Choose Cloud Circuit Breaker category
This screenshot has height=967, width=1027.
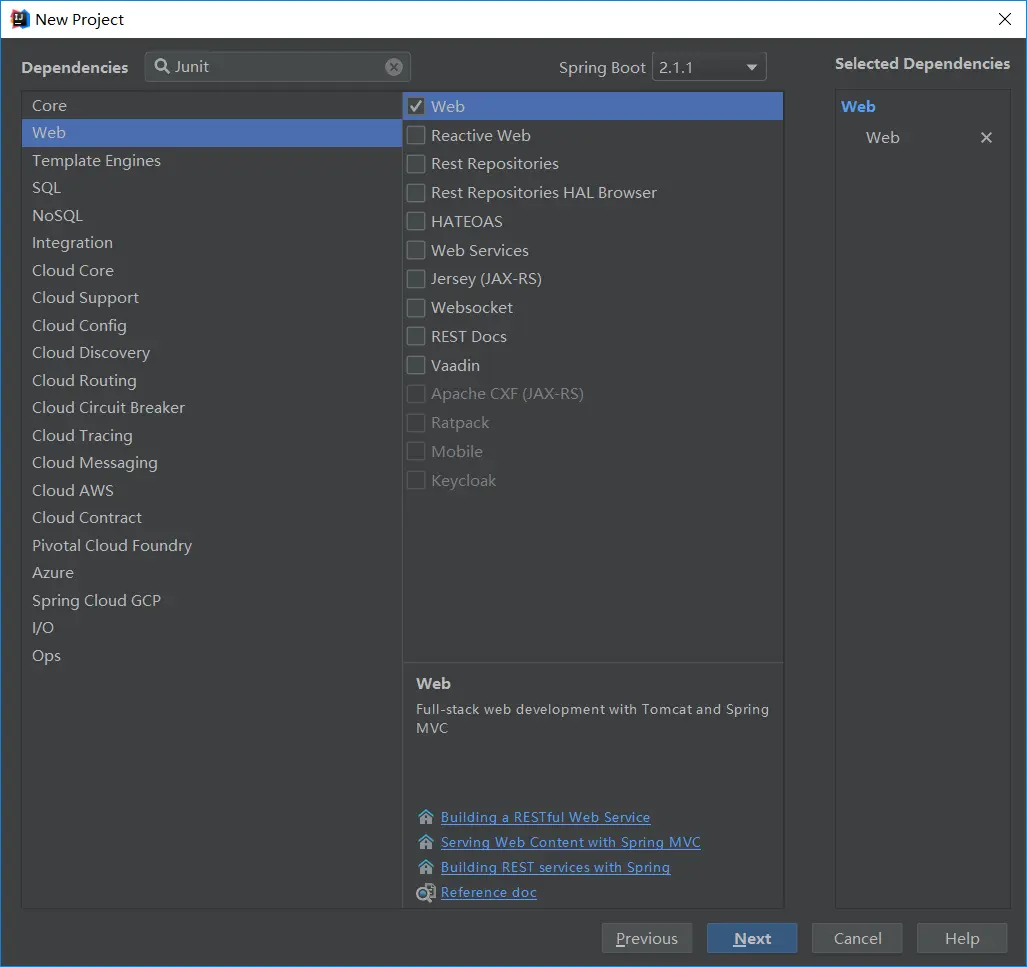point(212,408)
